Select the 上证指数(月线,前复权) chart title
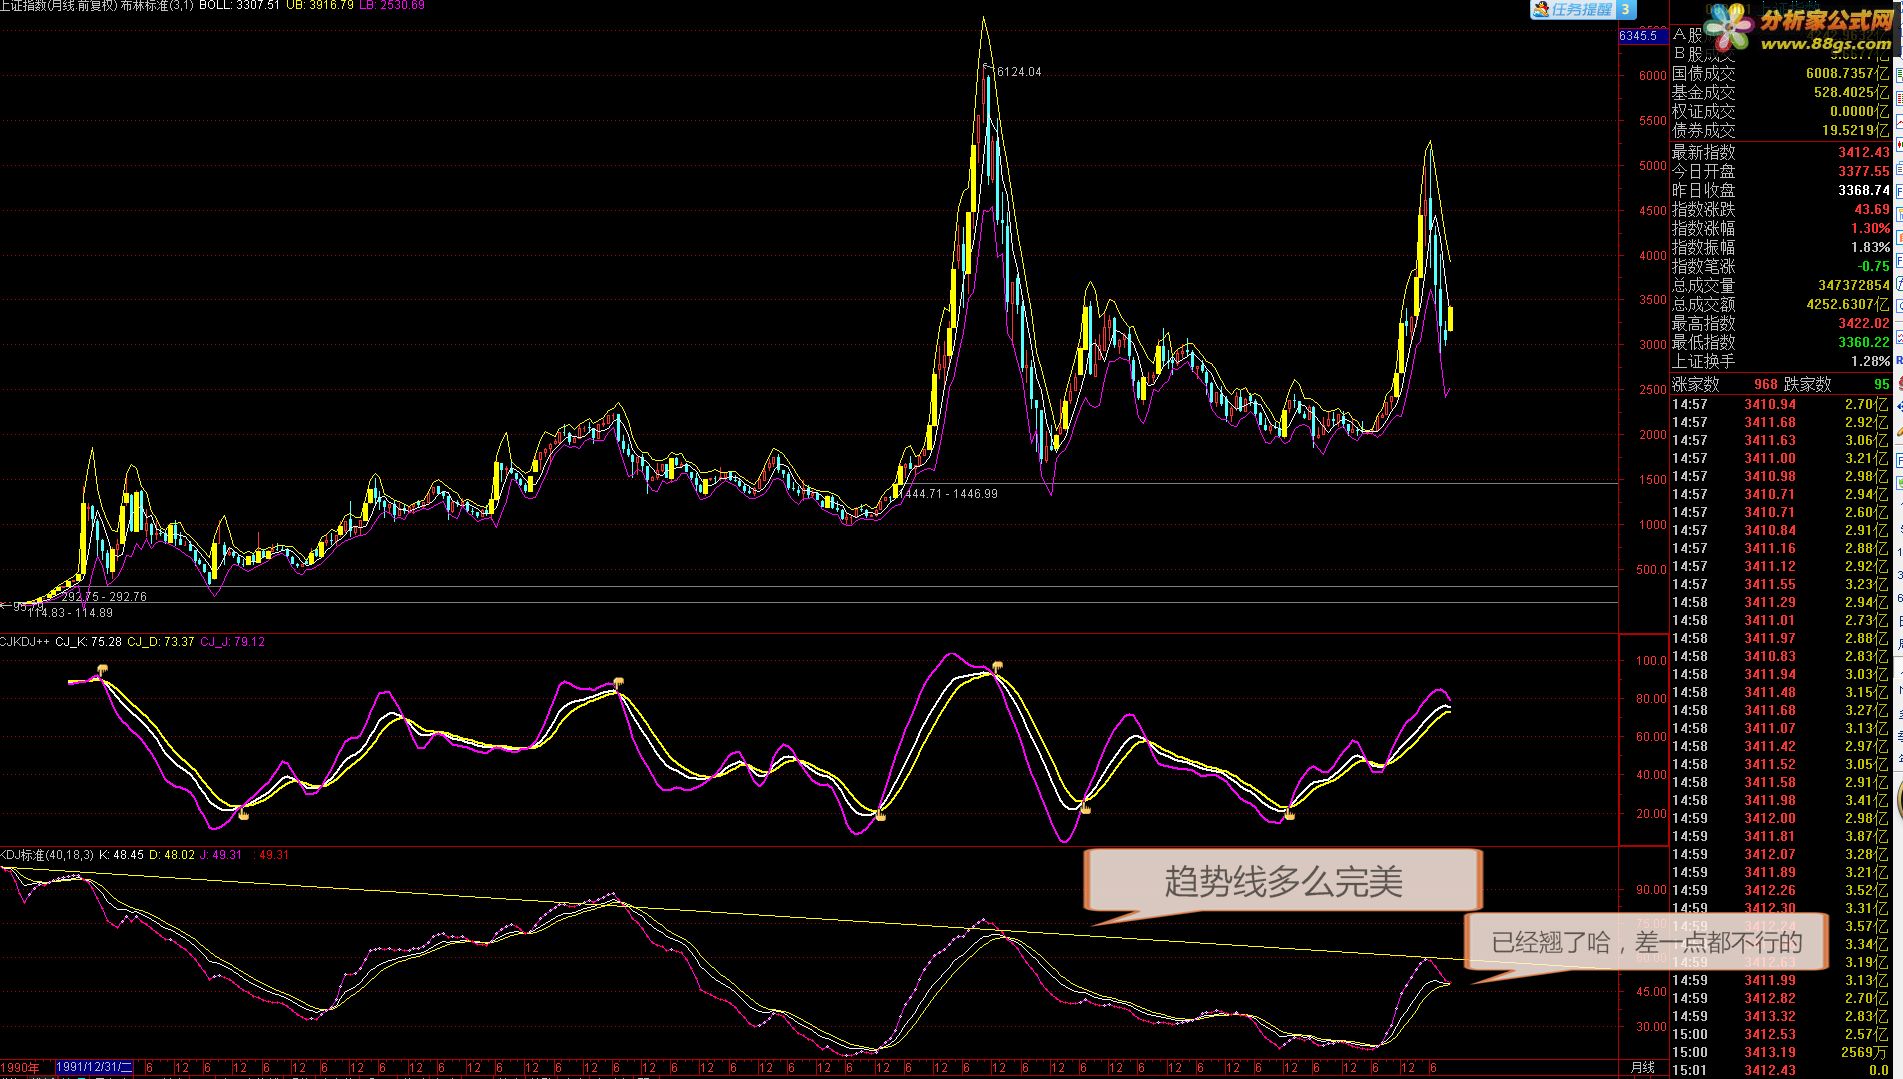 coord(59,5)
